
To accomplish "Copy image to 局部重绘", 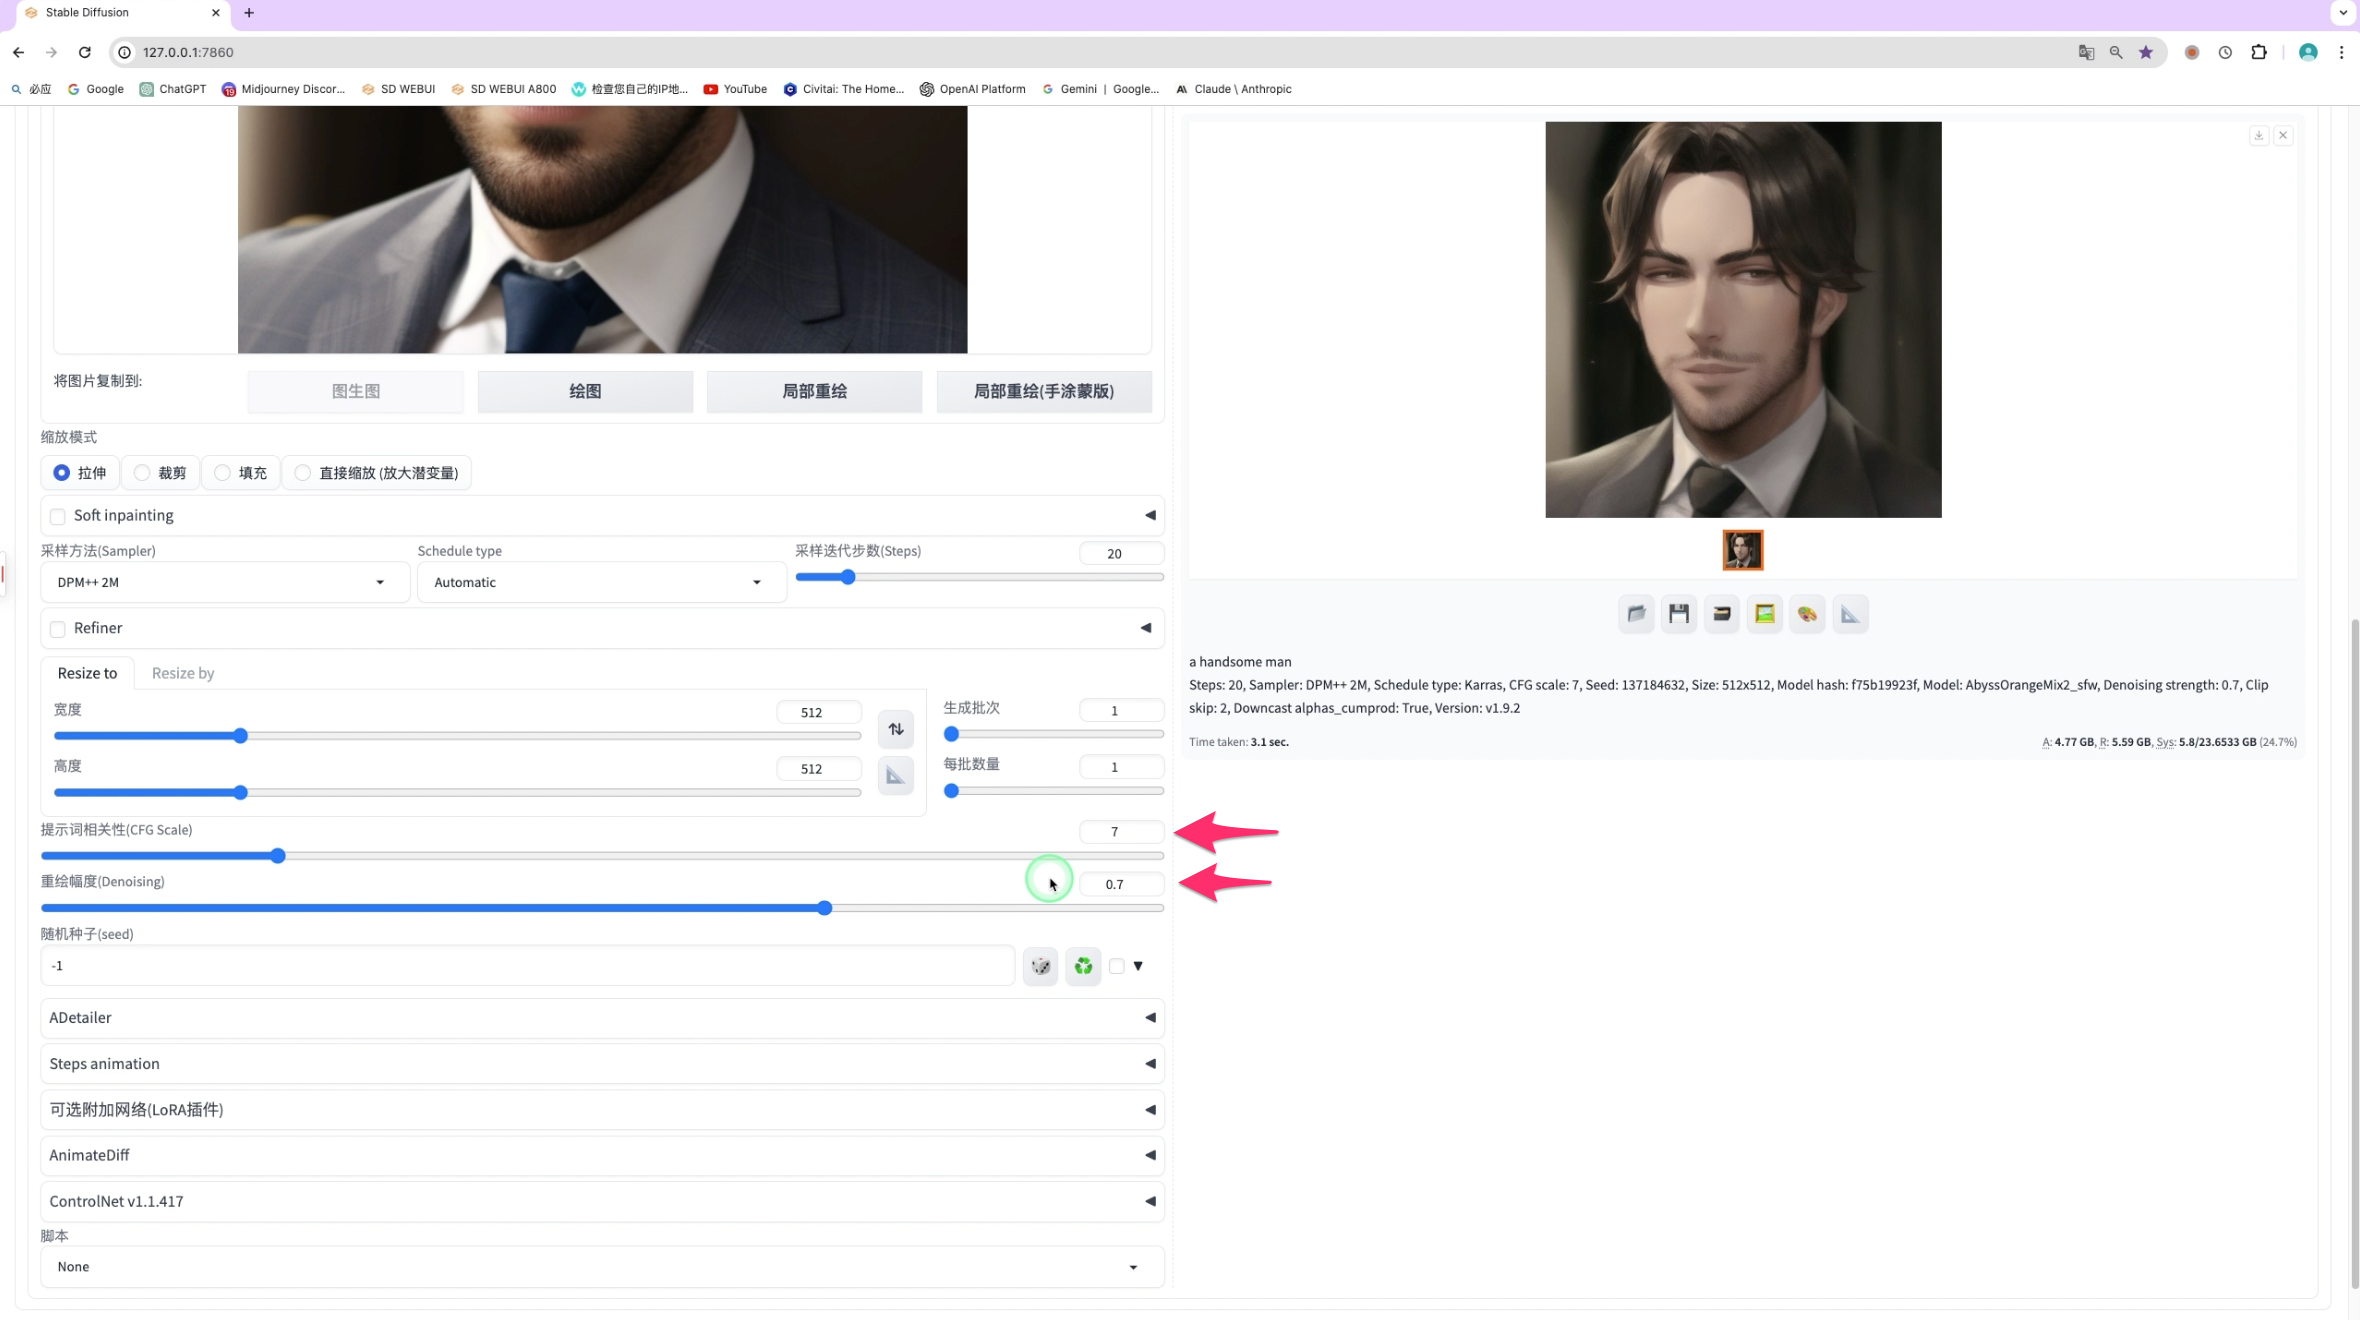I will pos(814,391).
